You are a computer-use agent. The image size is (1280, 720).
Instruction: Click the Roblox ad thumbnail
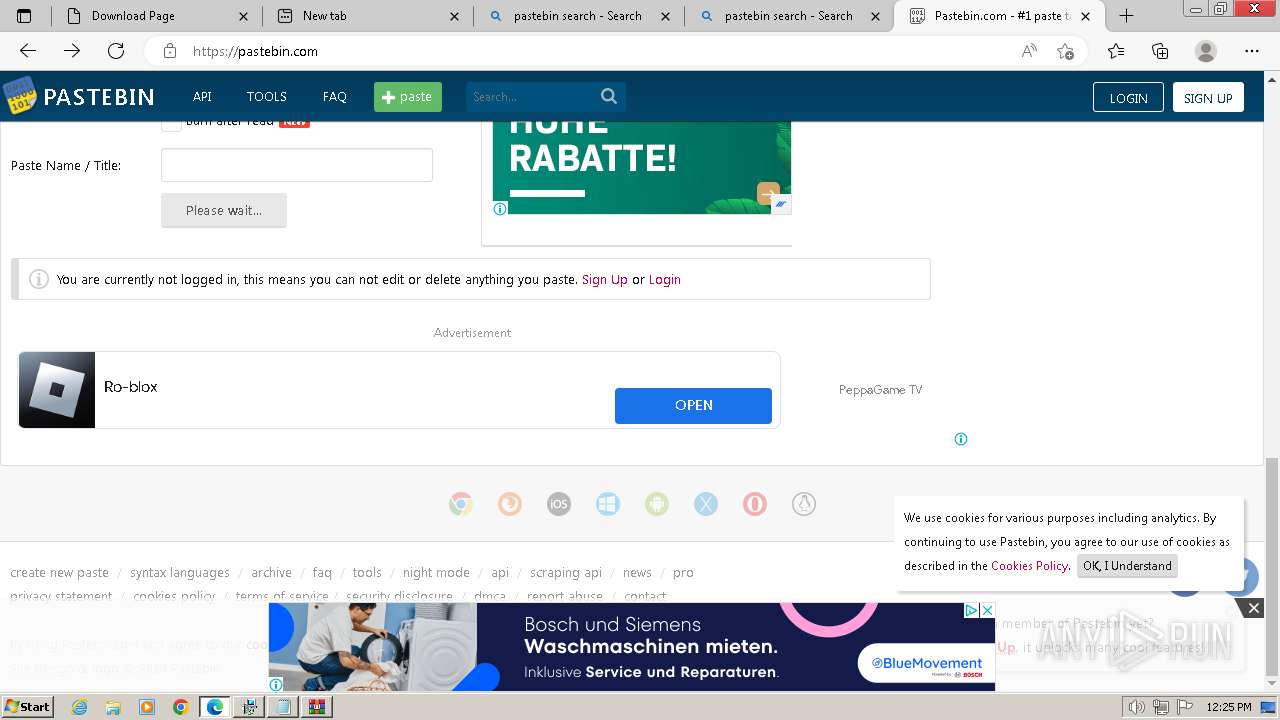57,390
